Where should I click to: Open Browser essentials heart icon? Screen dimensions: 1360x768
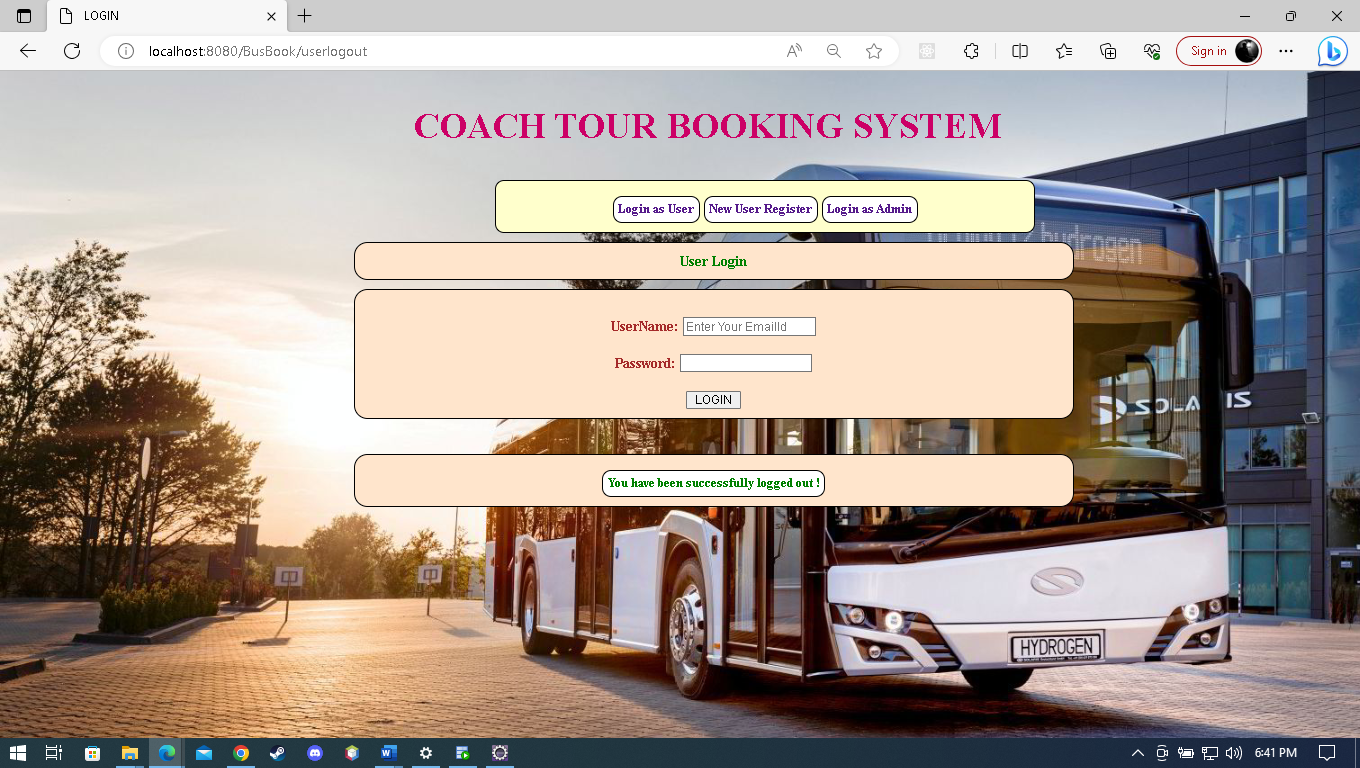[1151, 50]
